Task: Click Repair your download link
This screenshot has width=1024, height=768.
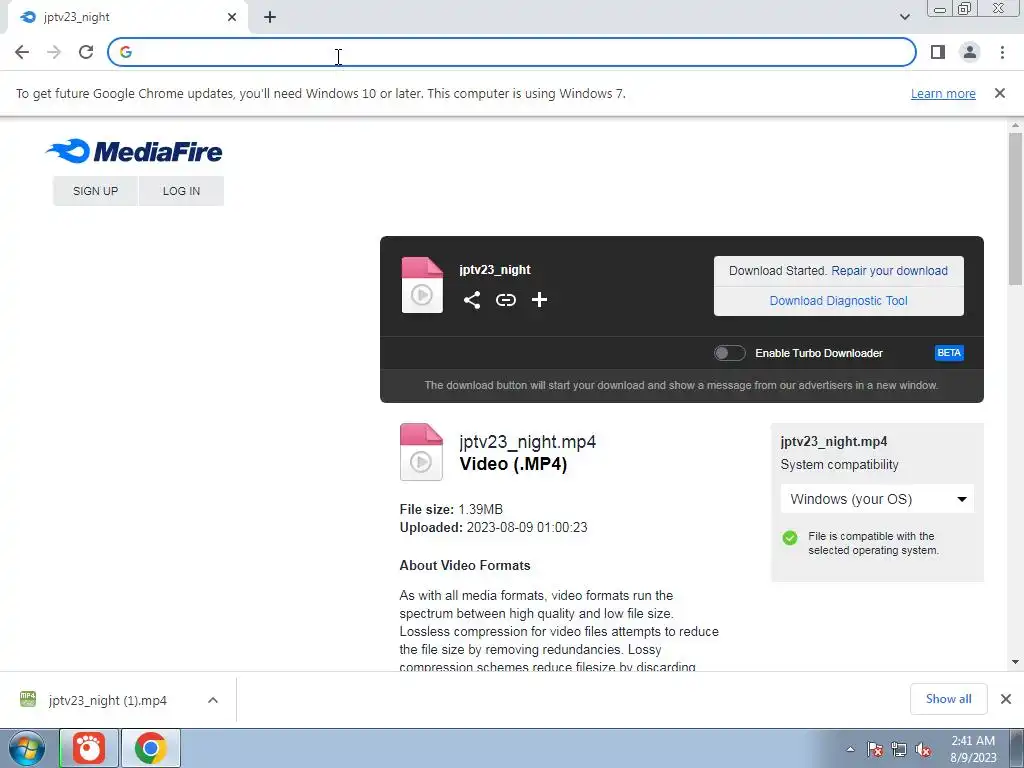Action: [889, 271]
